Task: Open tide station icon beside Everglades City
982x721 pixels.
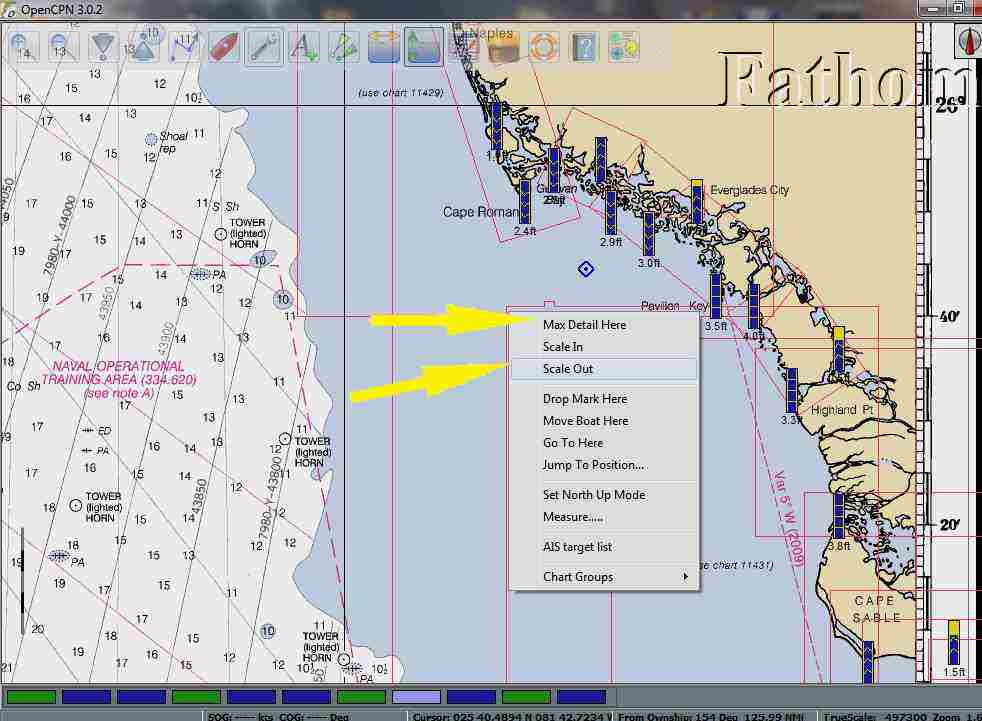Action: click(x=696, y=201)
